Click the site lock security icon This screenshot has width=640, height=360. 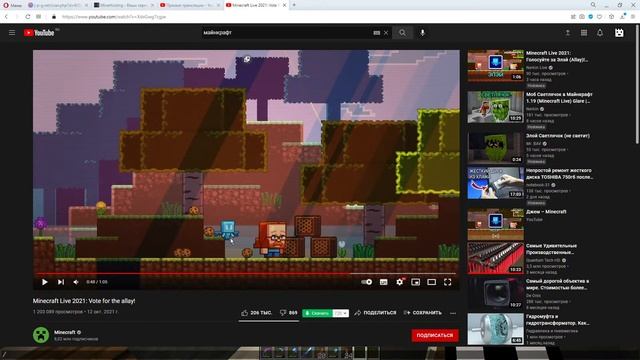pos(53,17)
